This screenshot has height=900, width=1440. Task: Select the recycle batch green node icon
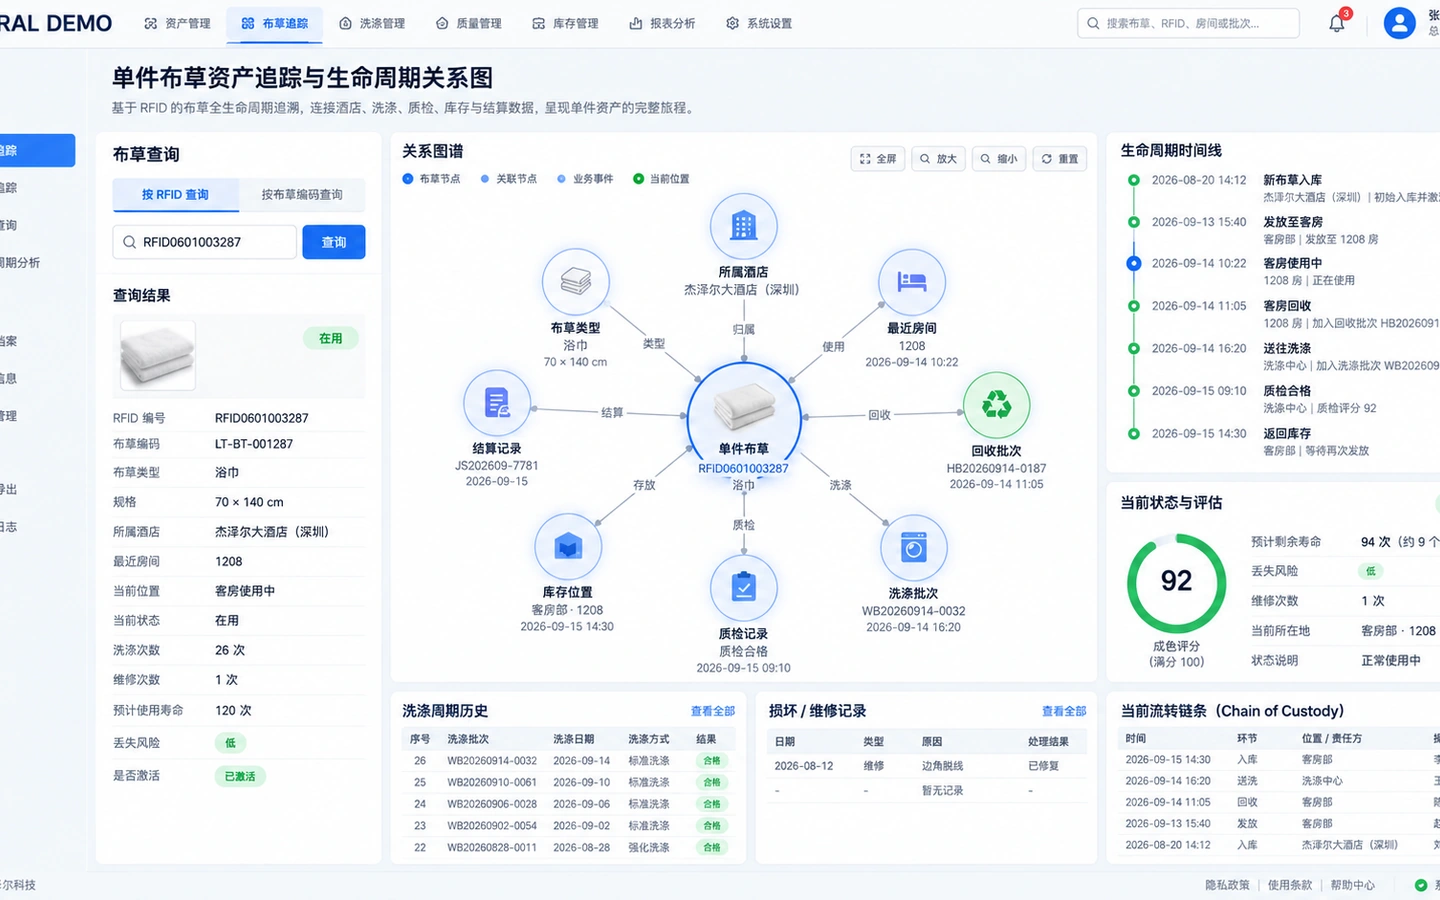(996, 405)
